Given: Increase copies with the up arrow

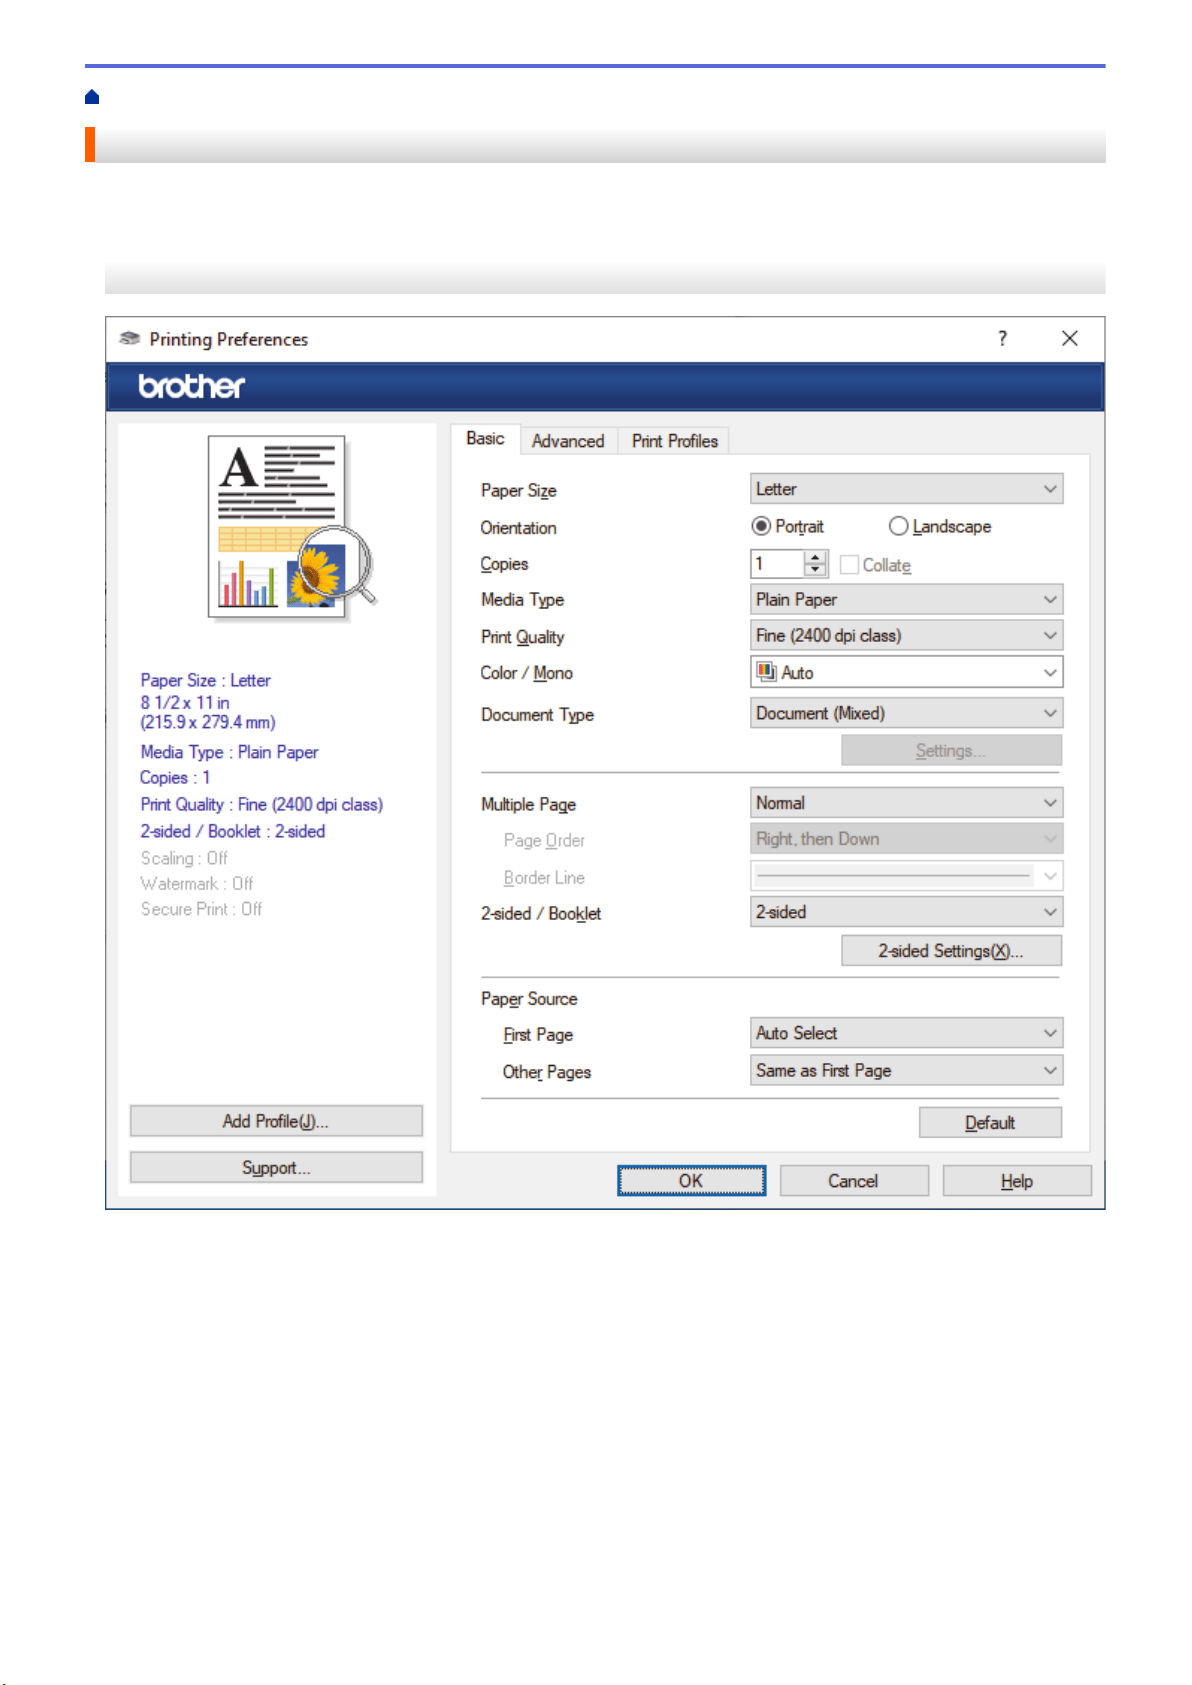Looking at the screenshot, I should [816, 557].
